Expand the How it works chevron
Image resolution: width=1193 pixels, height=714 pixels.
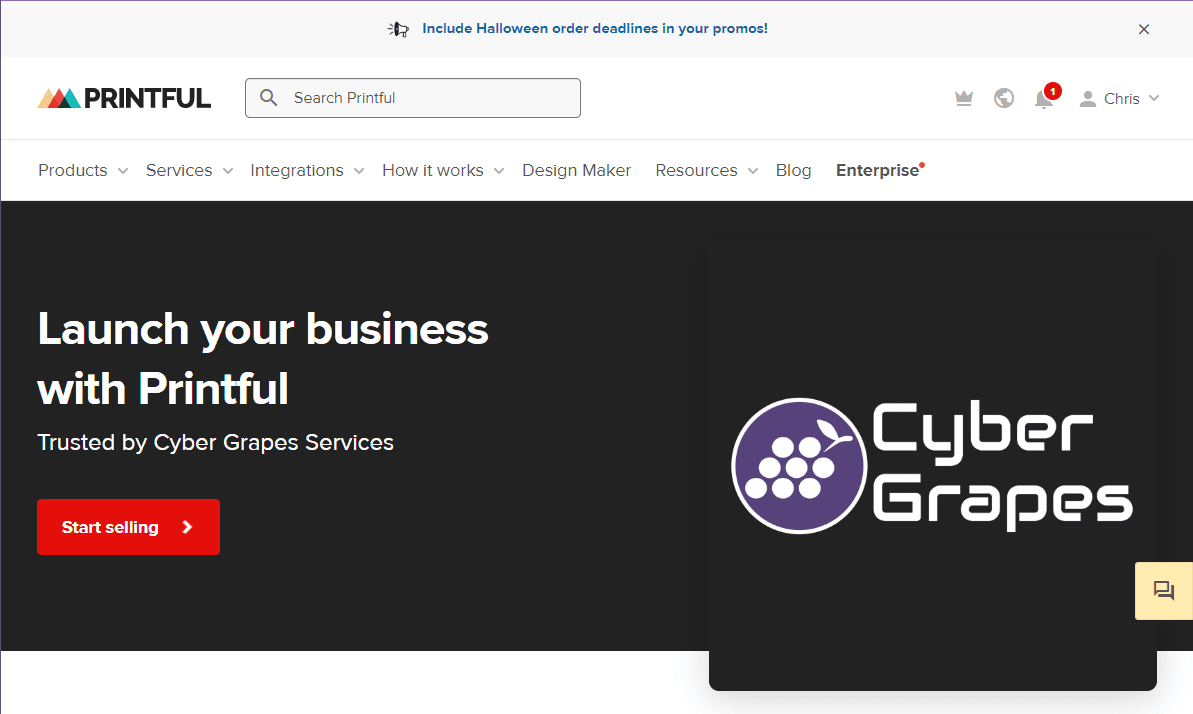click(x=499, y=171)
